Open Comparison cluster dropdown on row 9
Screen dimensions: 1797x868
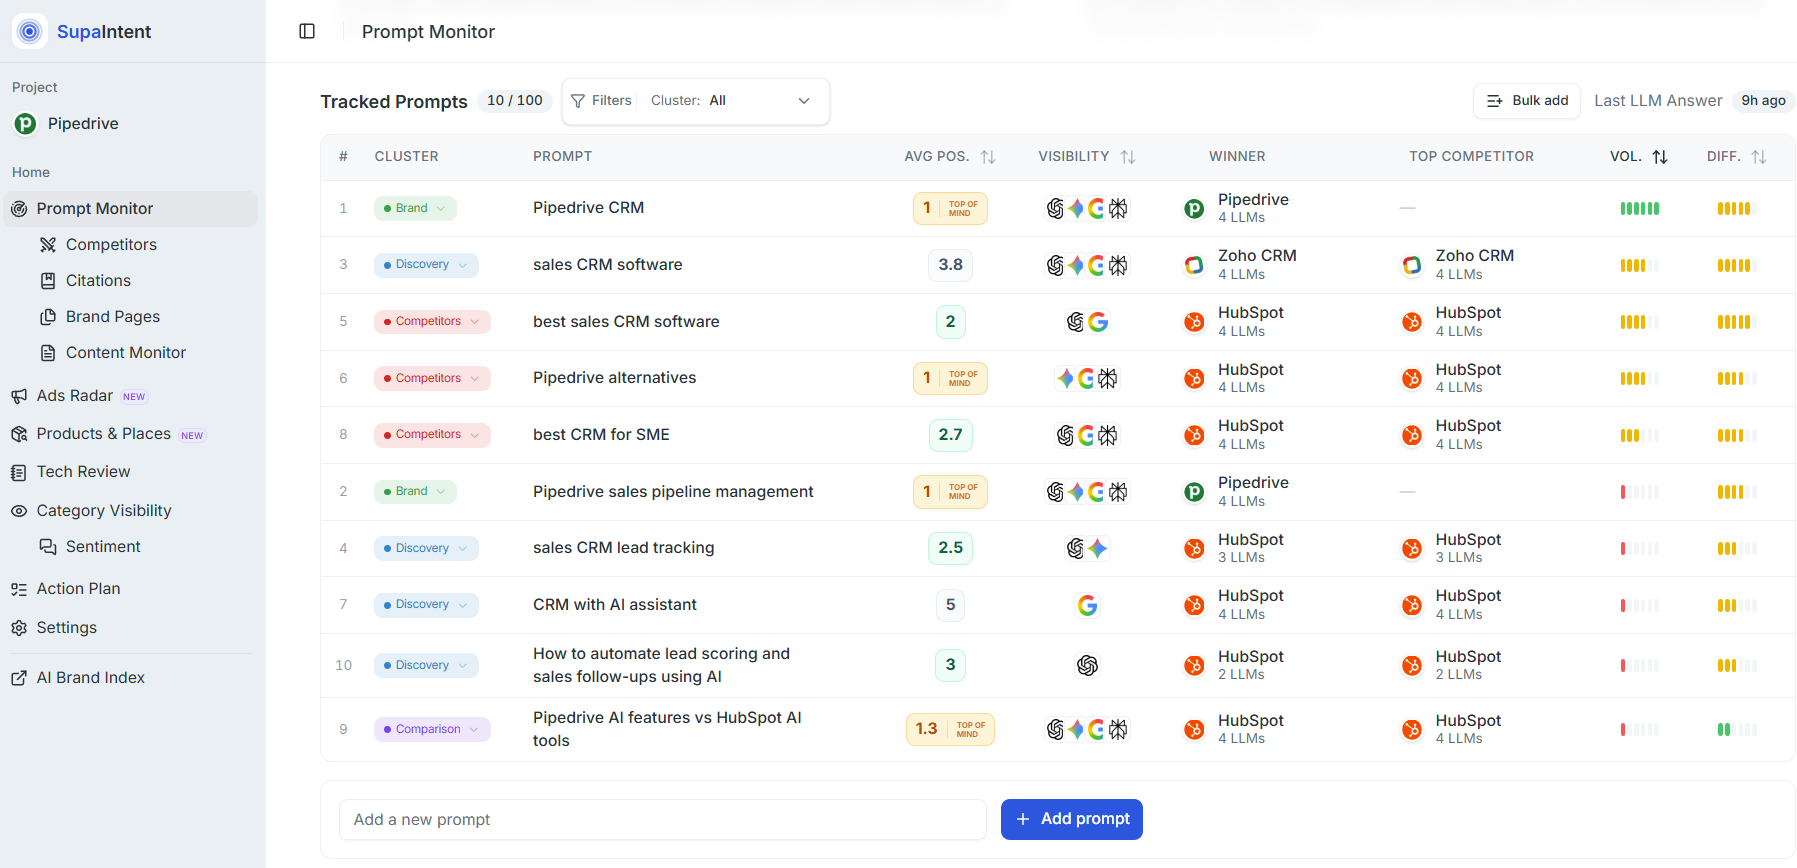coord(432,729)
